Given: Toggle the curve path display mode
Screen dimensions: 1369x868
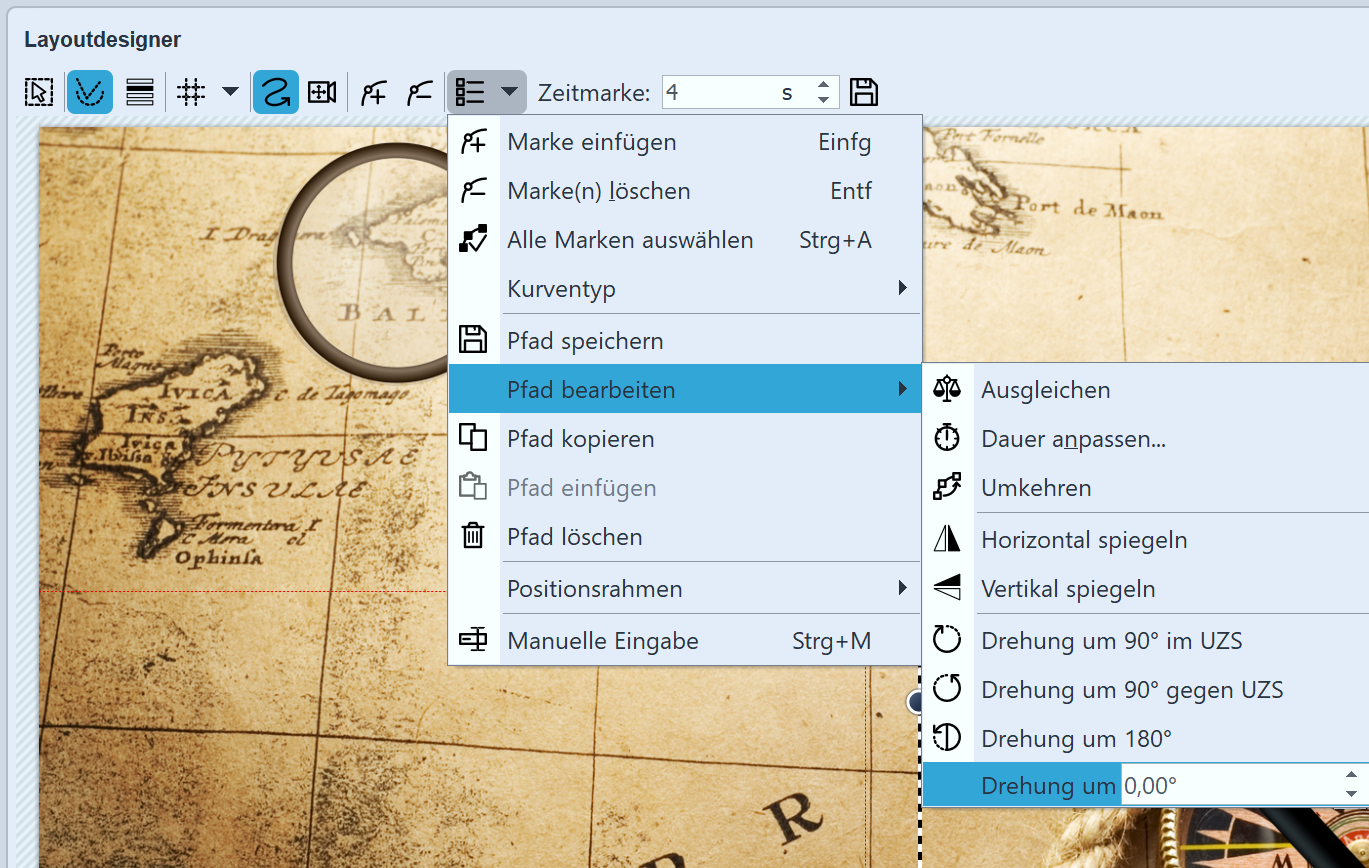Looking at the screenshot, I should [x=89, y=91].
